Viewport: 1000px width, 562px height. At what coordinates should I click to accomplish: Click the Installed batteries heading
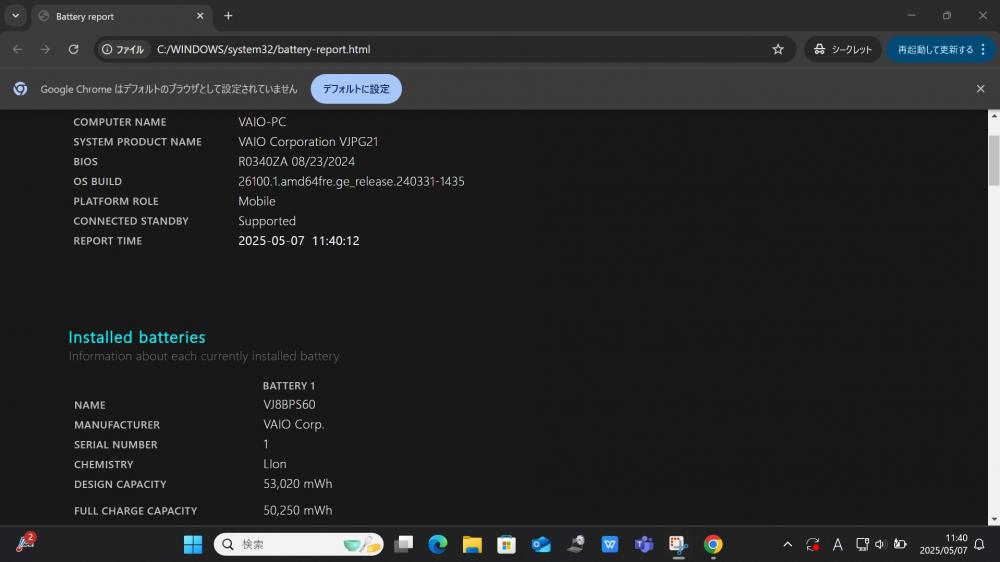[136, 337]
